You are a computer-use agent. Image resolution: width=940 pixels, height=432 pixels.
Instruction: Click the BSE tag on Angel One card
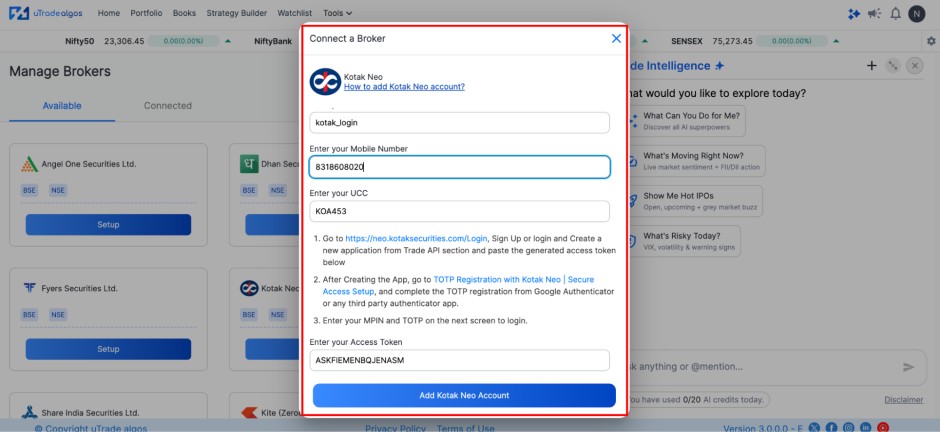click(29, 191)
